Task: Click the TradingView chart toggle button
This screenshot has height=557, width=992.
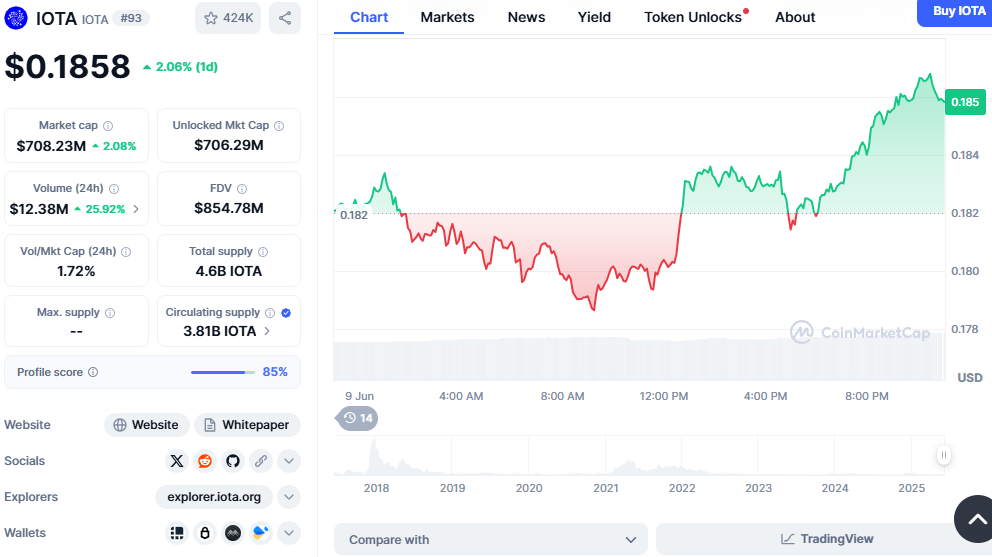Action: pyautogui.click(x=826, y=539)
